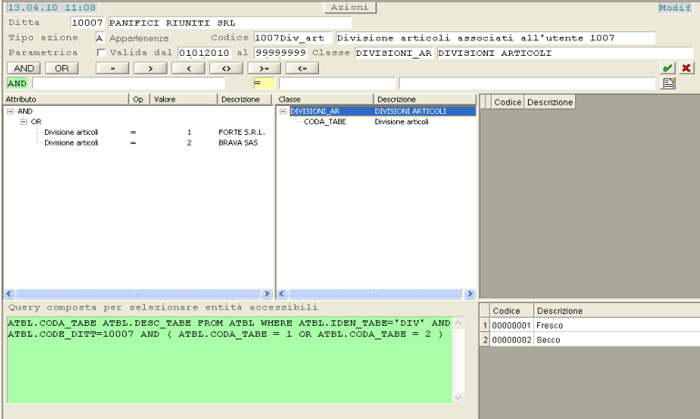Open the Azioni menu
700x419 pixels.
(349, 7)
